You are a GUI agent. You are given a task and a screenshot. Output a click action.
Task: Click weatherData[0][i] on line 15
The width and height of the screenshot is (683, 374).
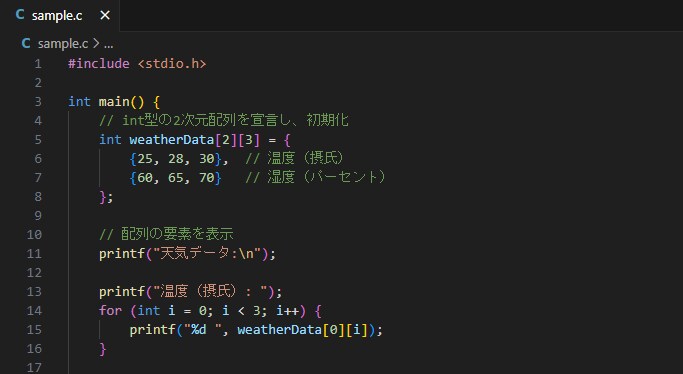click(x=303, y=330)
